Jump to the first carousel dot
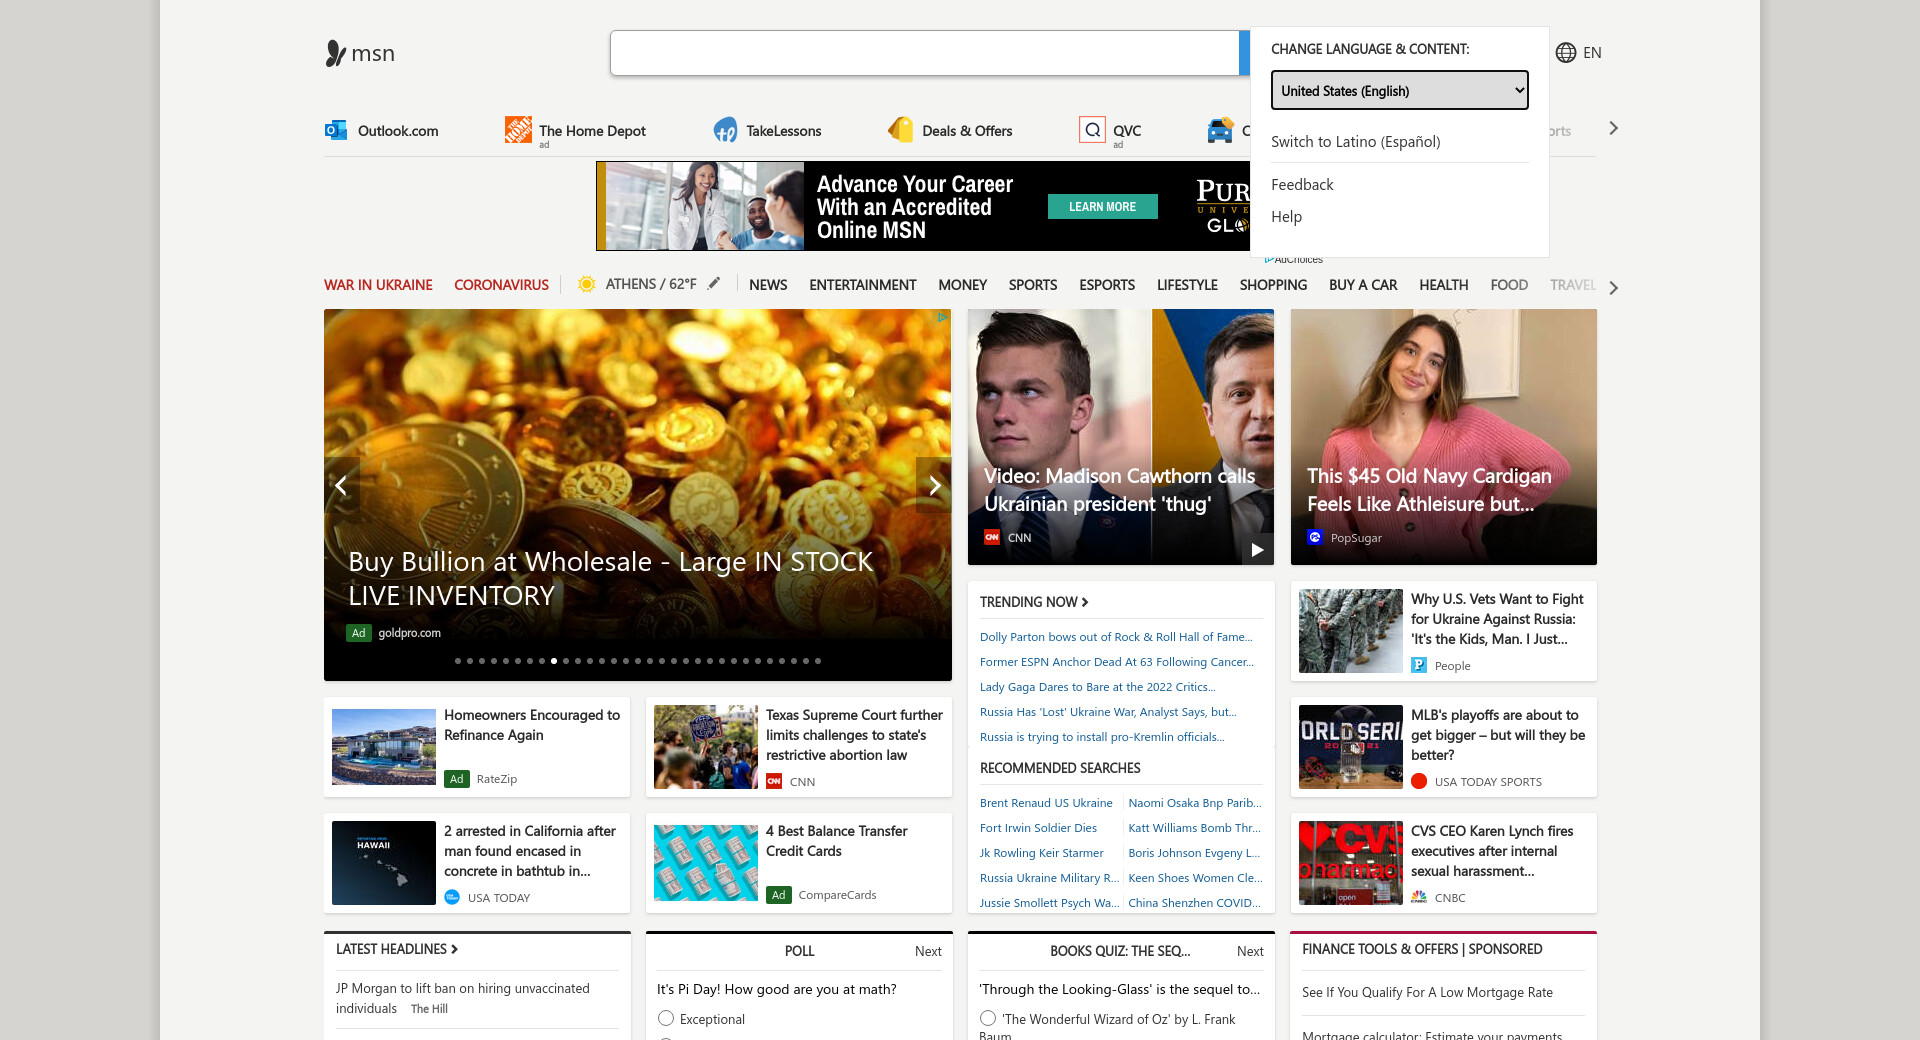The width and height of the screenshot is (1920, 1040). coord(458,661)
